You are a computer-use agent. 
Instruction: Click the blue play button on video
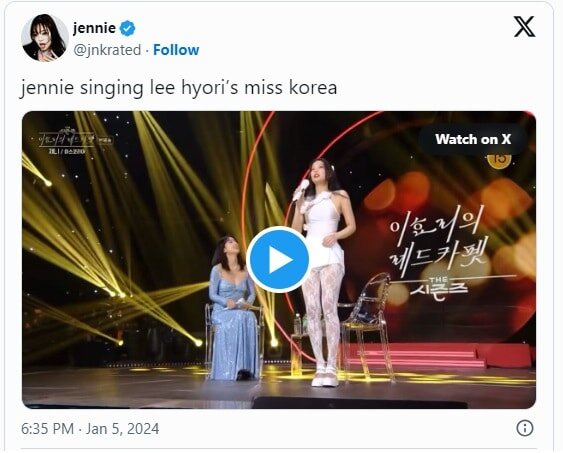pyautogui.click(x=279, y=259)
